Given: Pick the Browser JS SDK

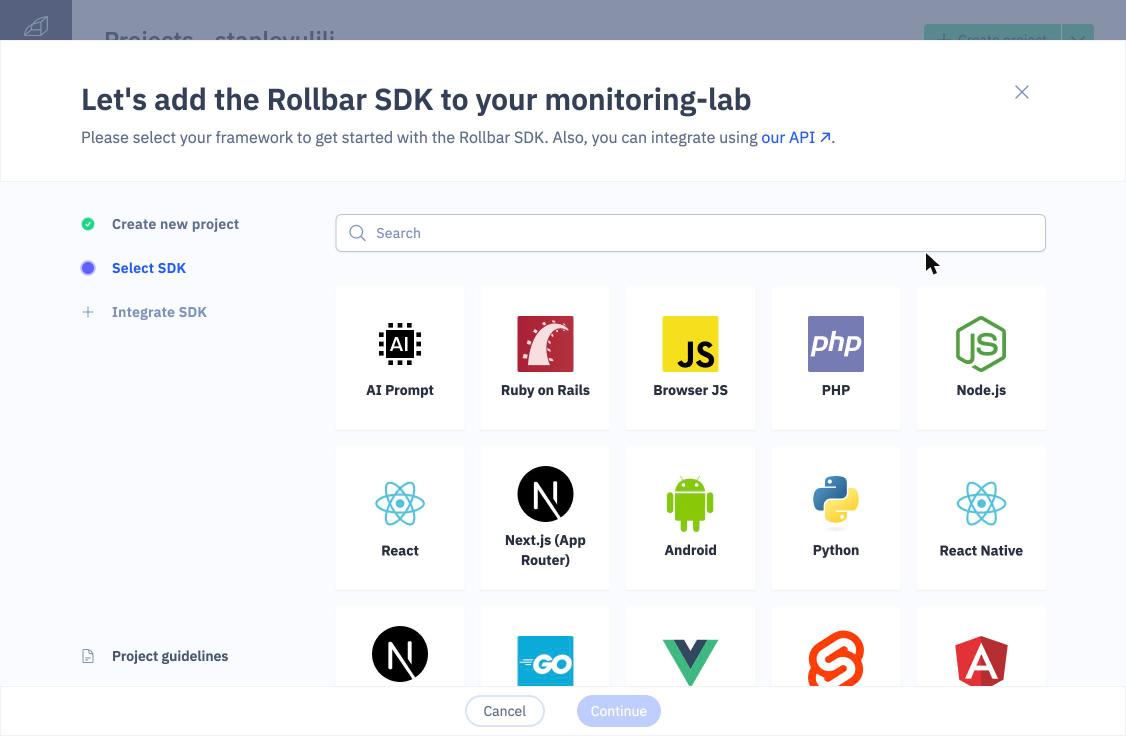Looking at the screenshot, I should click(690, 358).
